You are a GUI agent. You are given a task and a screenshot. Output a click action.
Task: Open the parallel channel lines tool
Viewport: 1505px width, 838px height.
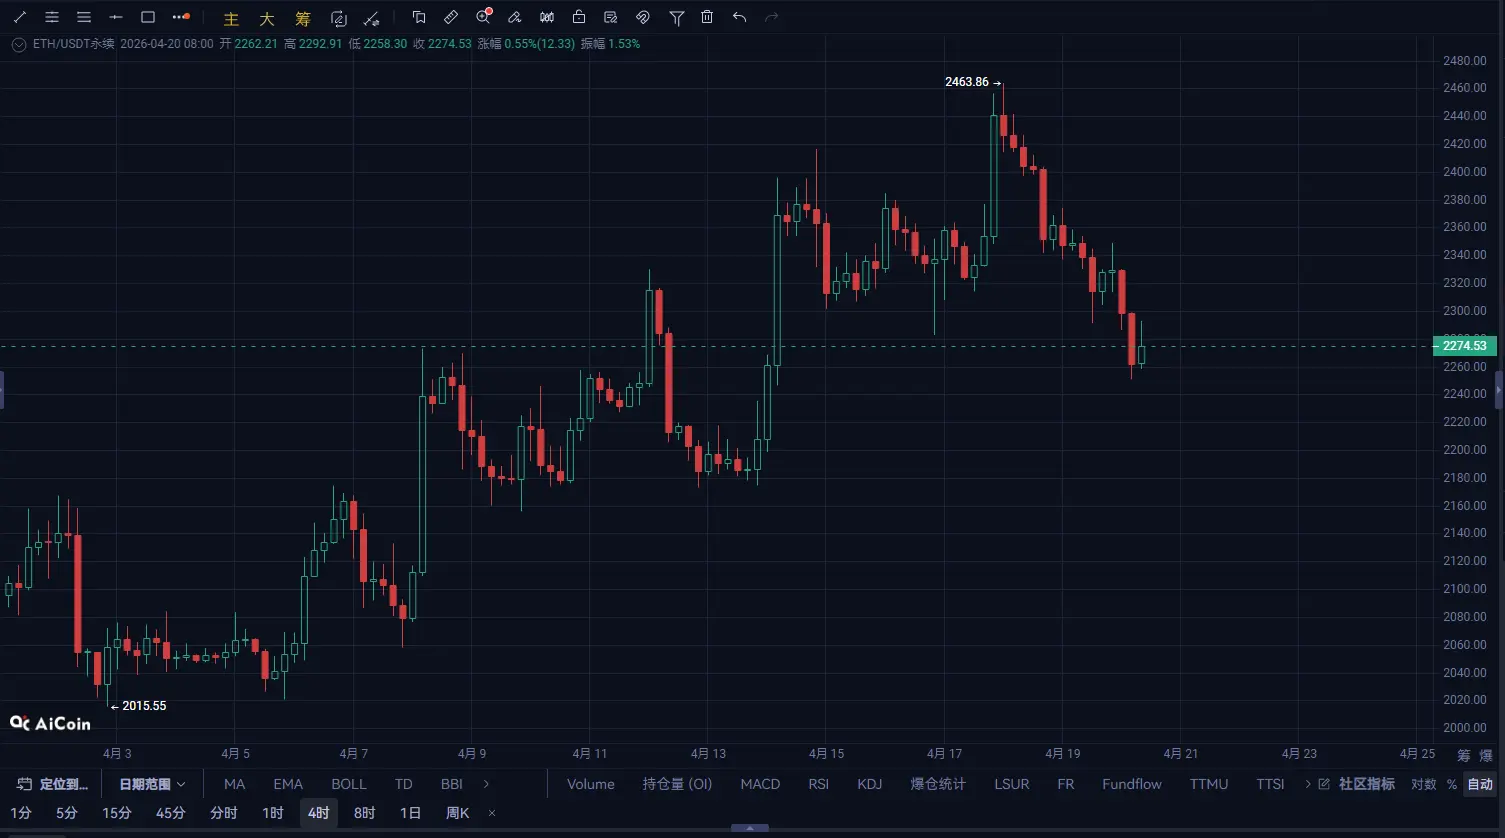(x=52, y=17)
